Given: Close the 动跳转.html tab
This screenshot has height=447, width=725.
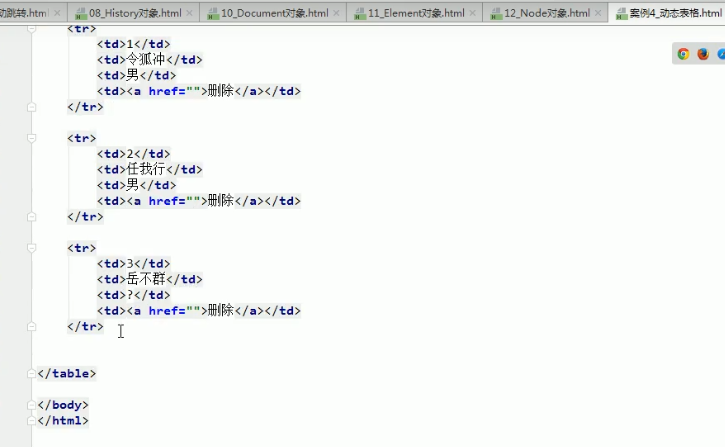Looking at the screenshot, I should 57,13.
